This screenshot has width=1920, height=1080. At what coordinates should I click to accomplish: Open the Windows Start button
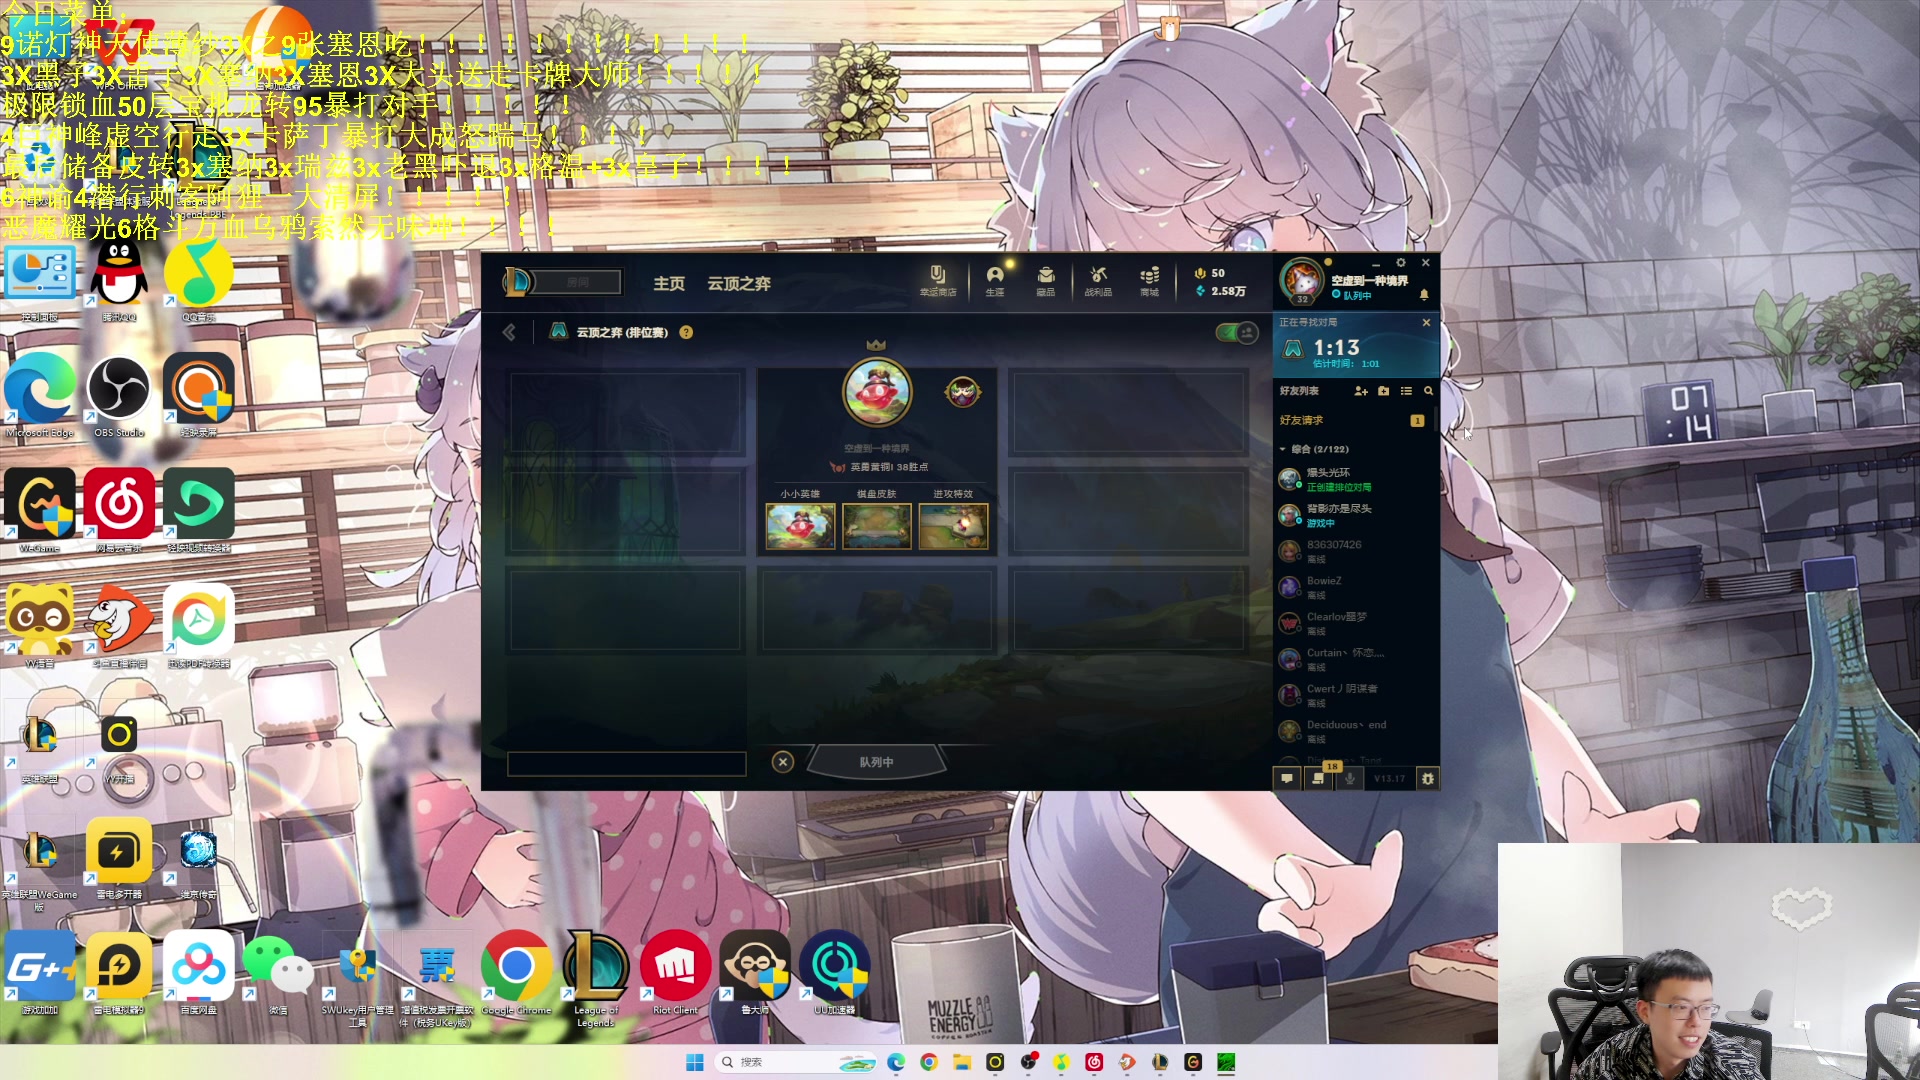tap(695, 1062)
